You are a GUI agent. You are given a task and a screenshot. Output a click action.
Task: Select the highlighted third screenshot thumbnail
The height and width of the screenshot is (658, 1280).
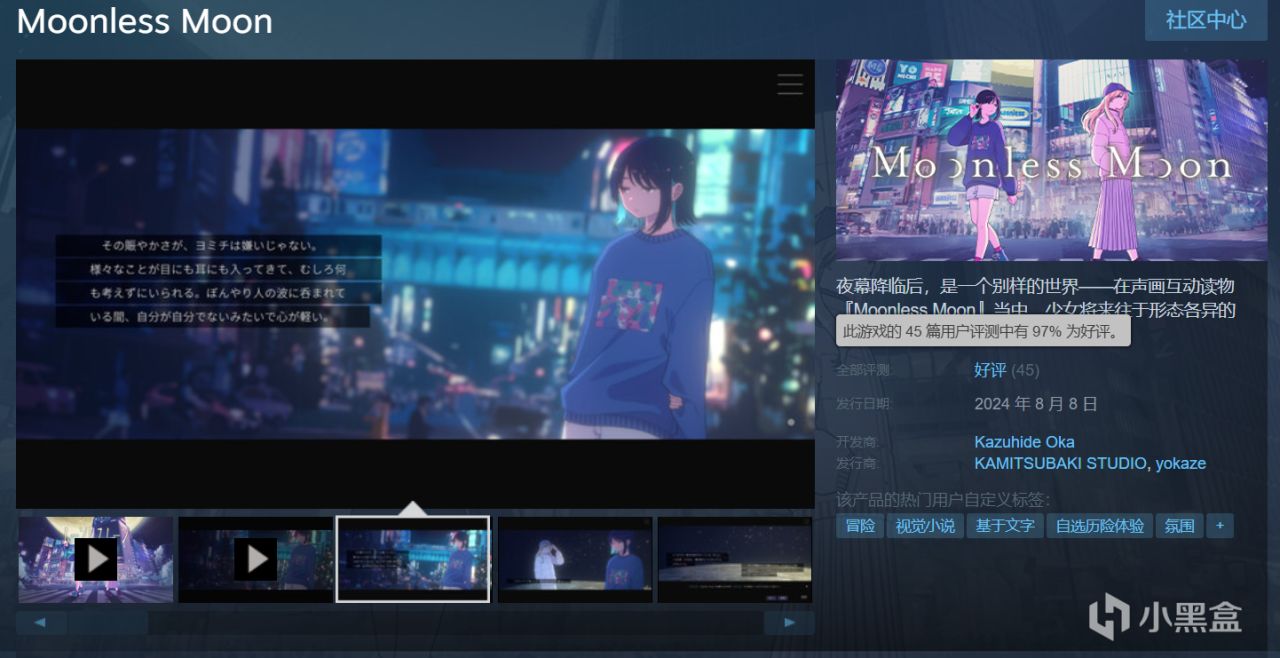click(413, 559)
